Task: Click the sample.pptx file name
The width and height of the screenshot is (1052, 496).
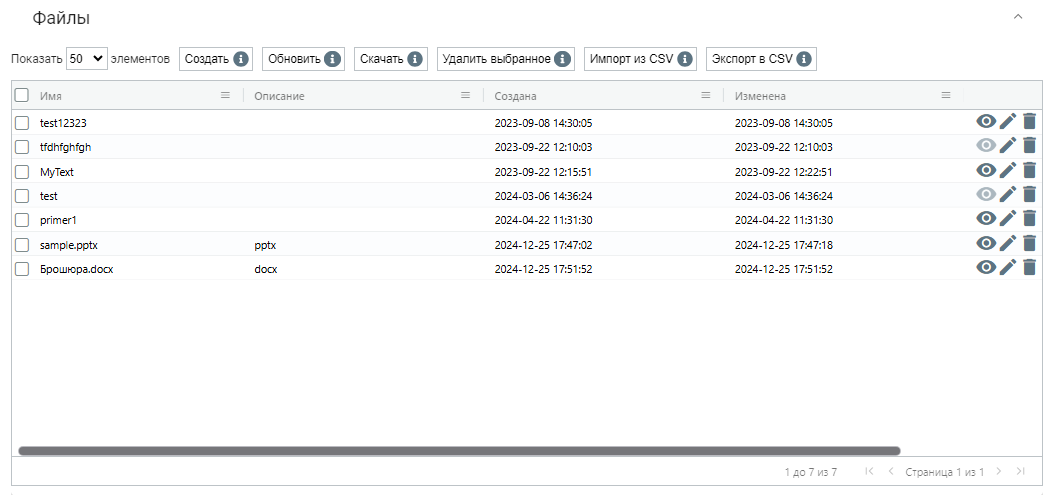Action: [68, 245]
